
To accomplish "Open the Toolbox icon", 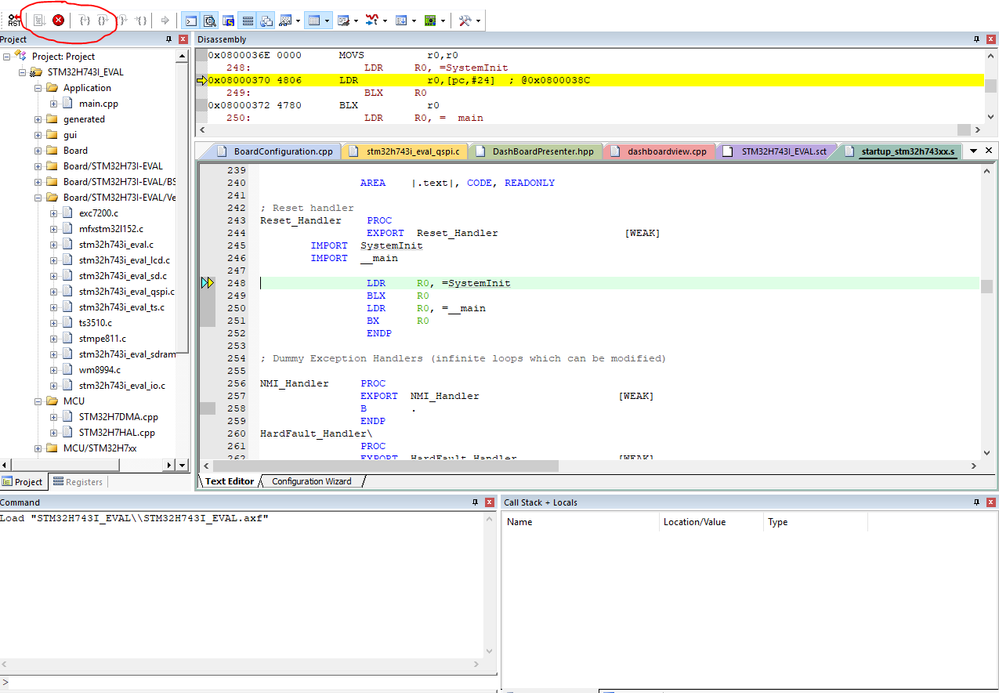I will coord(465,20).
